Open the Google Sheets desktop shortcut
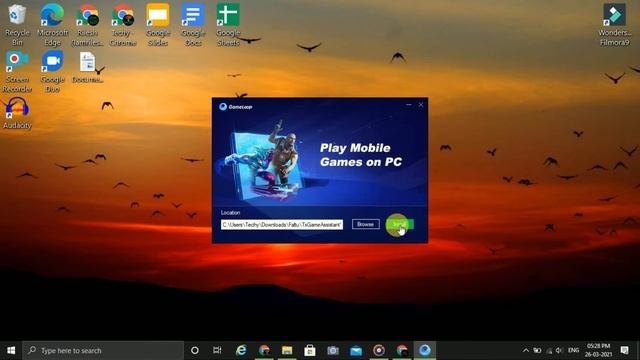This screenshot has width=640, height=360. pyautogui.click(x=228, y=24)
